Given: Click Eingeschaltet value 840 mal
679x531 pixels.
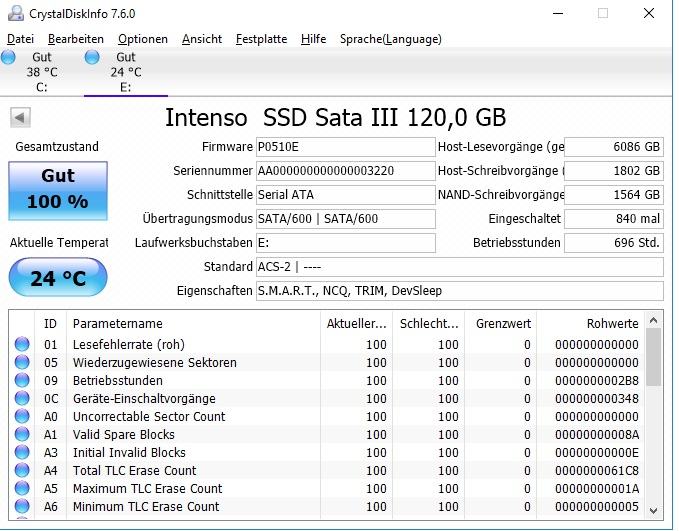Looking at the screenshot, I should 614,219.
